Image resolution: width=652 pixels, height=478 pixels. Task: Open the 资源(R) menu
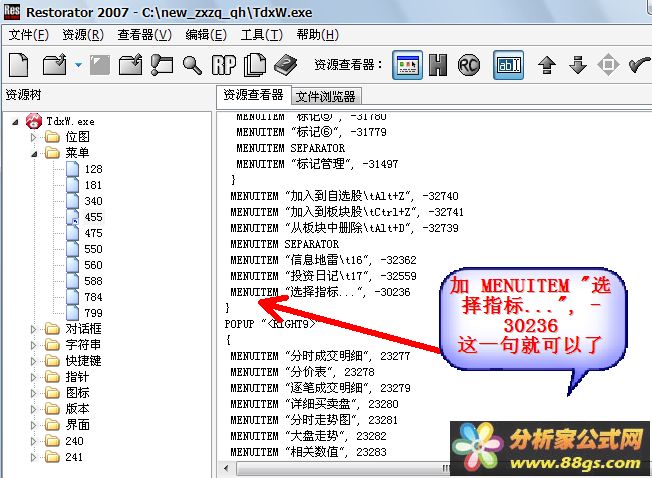tap(83, 34)
